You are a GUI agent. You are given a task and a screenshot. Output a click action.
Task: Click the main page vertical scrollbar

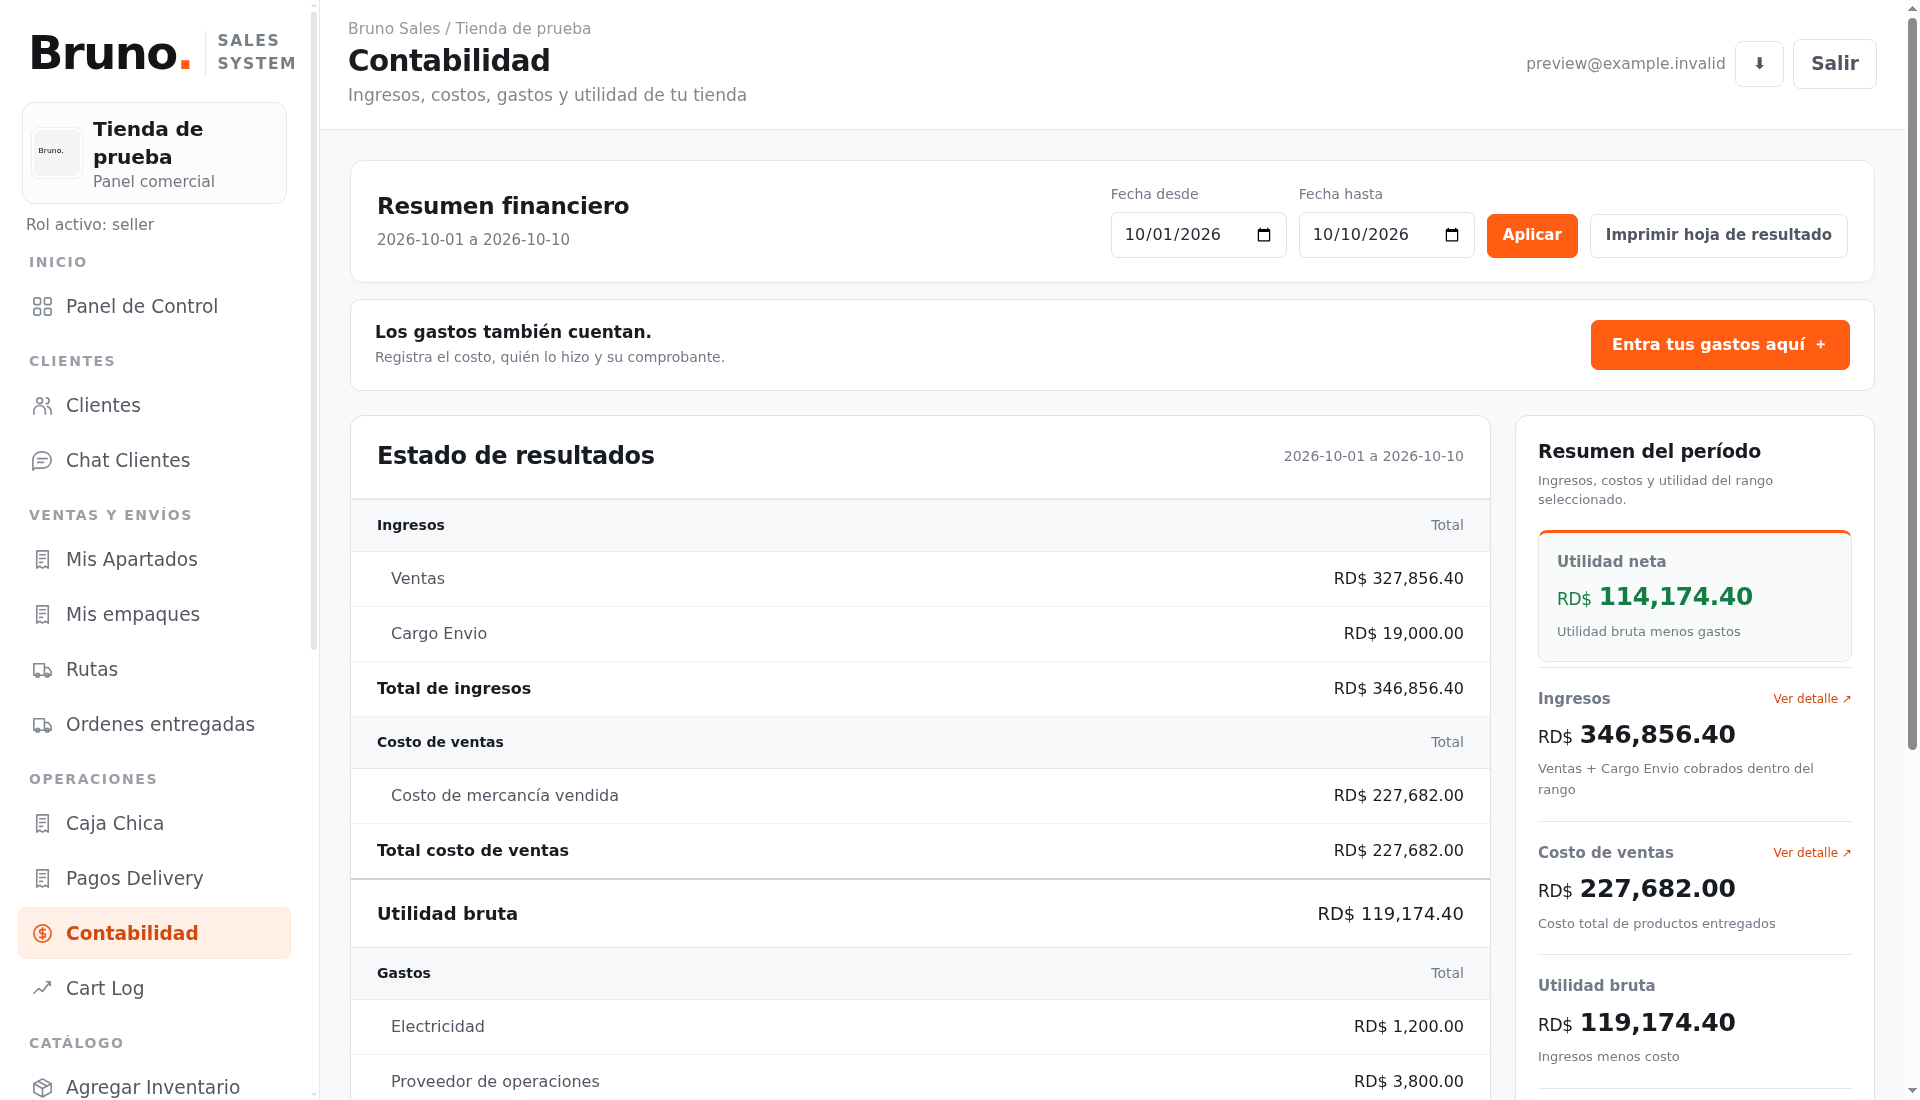coord(1912,384)
